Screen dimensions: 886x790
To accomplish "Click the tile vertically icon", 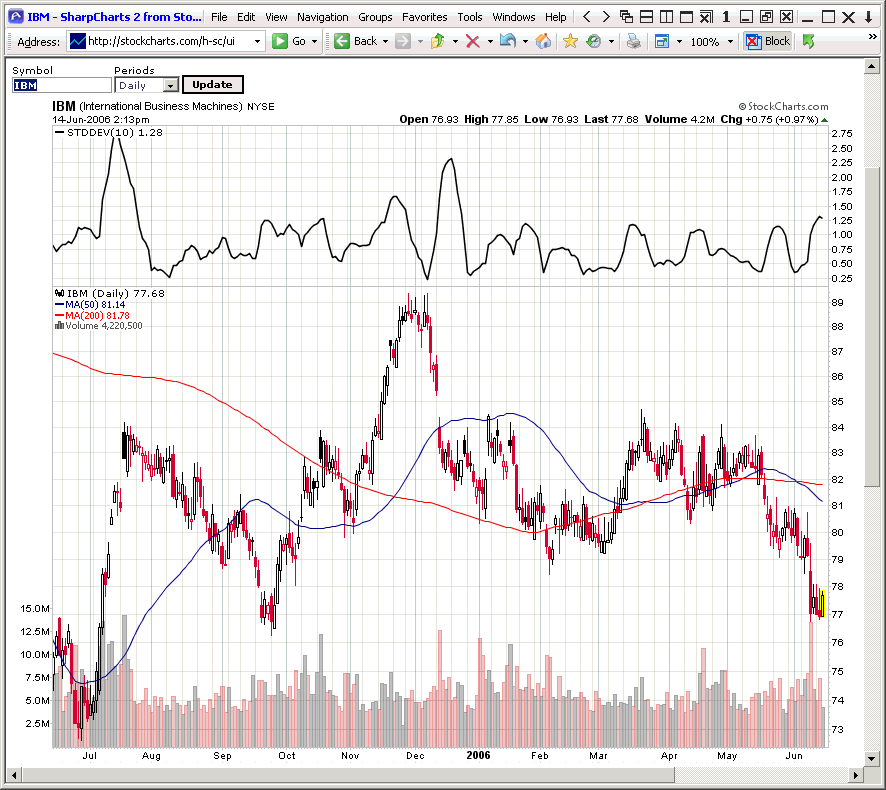I will 668,17.
